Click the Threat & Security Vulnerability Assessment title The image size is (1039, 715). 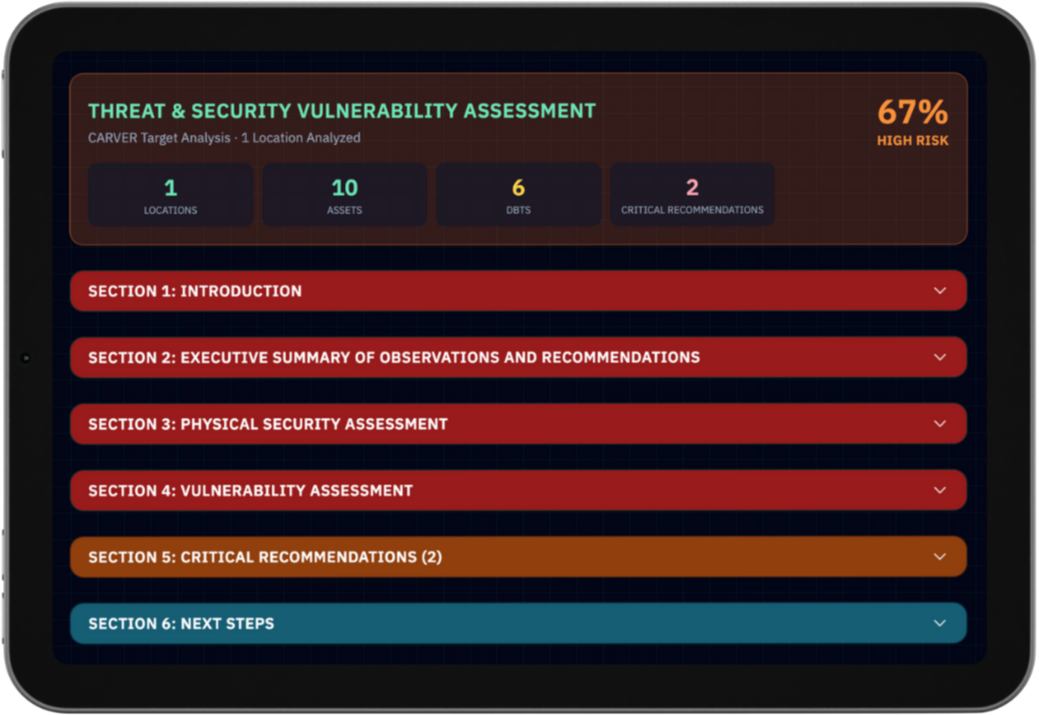click(x=342, y=111)
